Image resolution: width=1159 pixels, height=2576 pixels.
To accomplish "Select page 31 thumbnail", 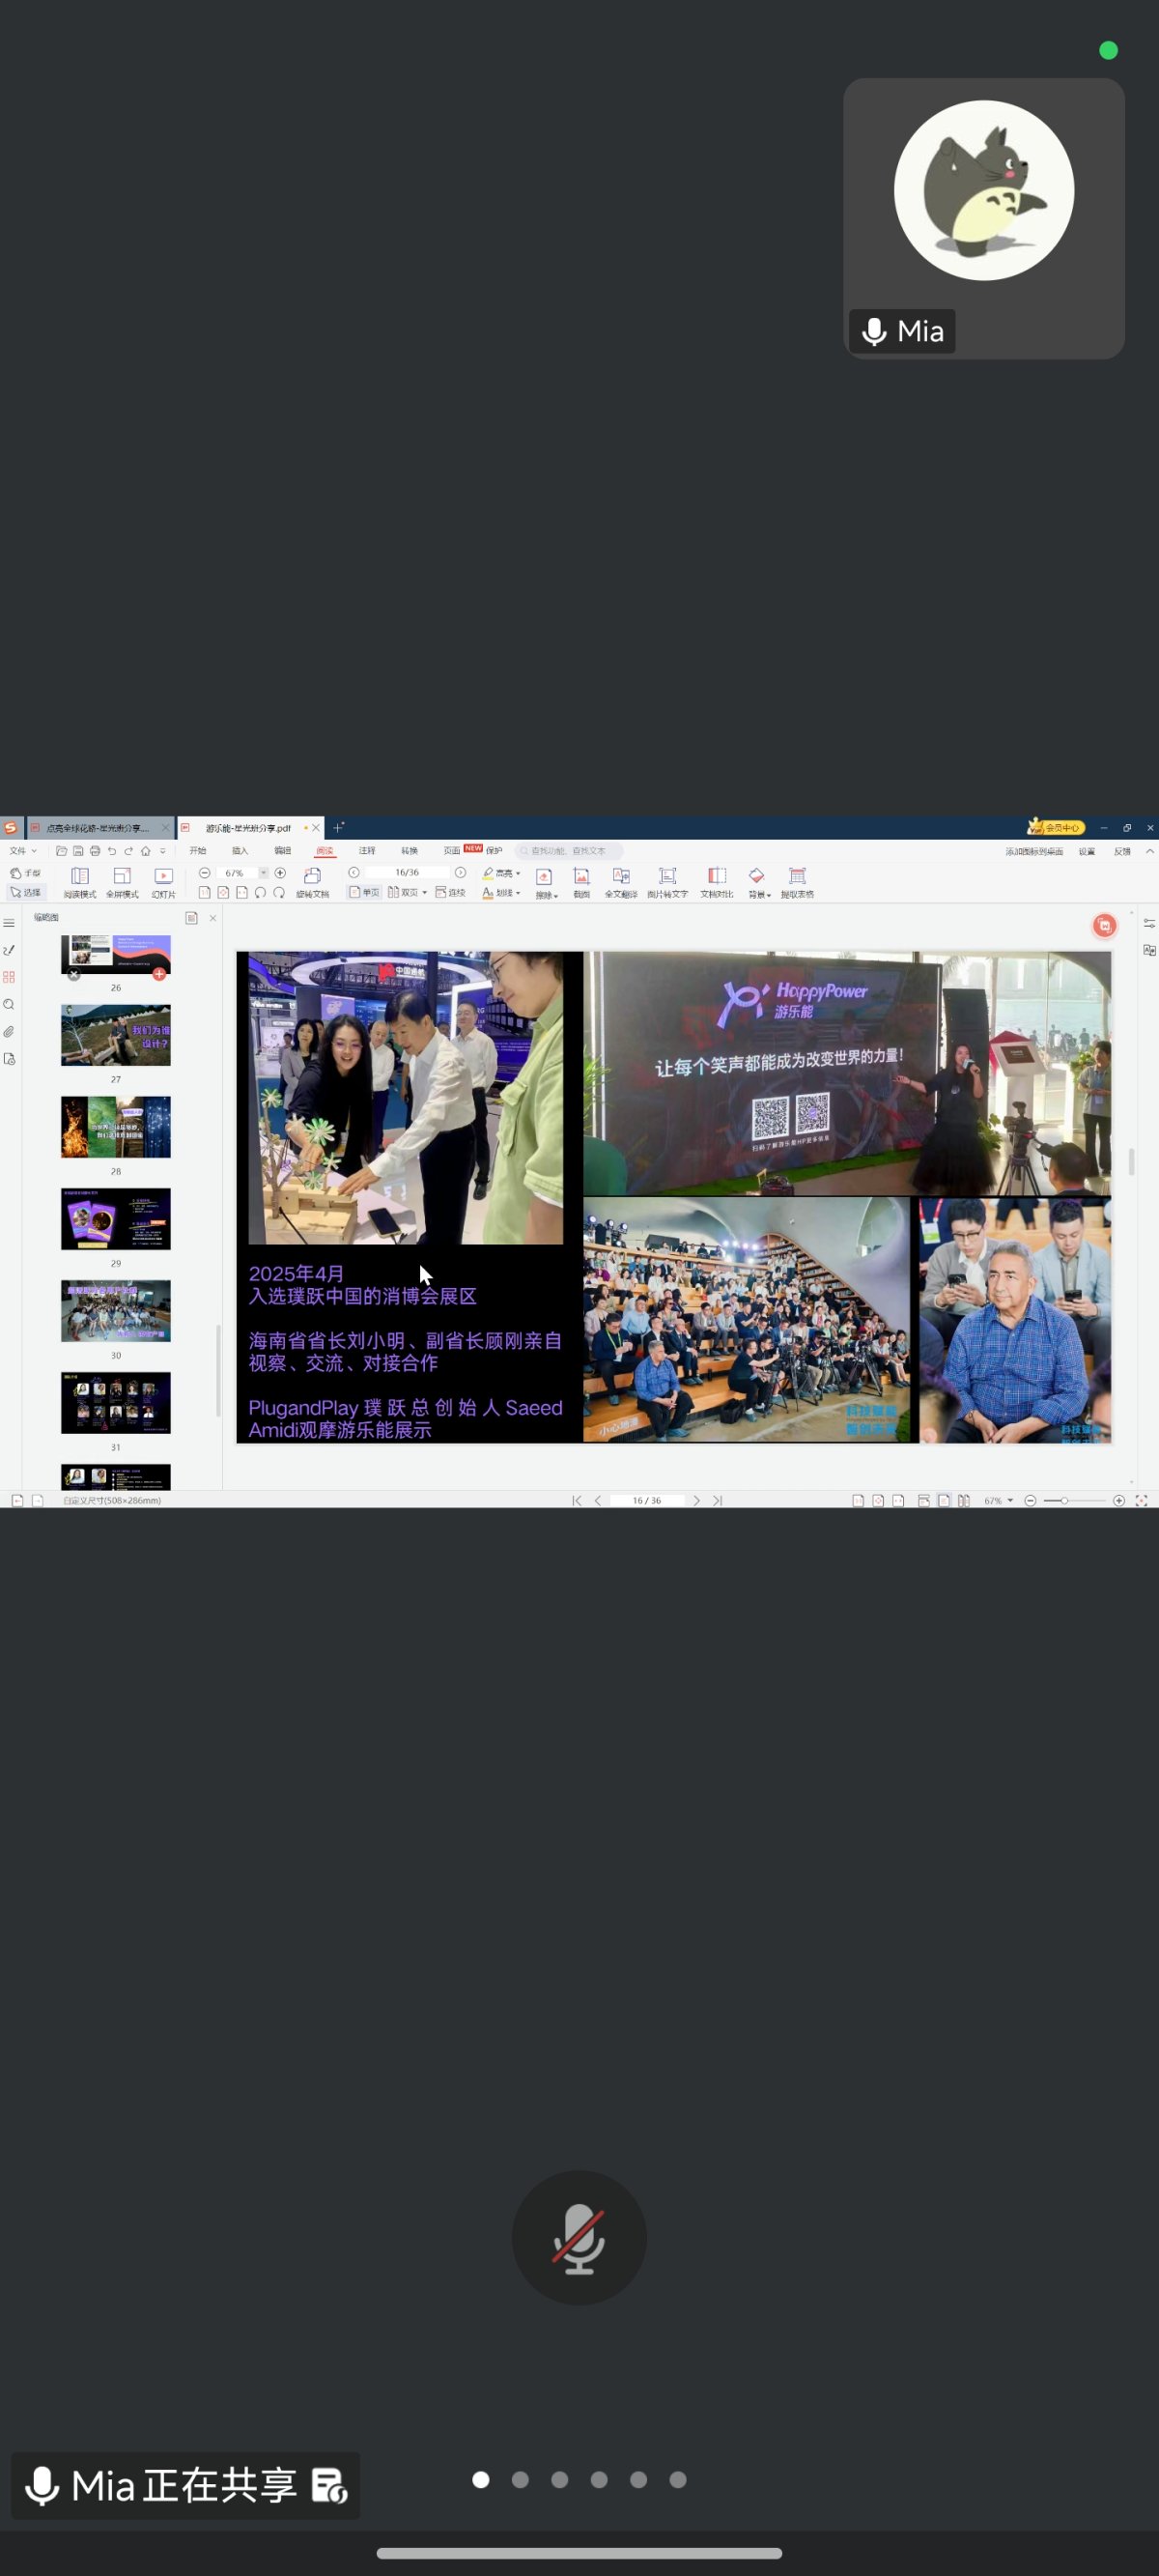I will (116, 1403).
